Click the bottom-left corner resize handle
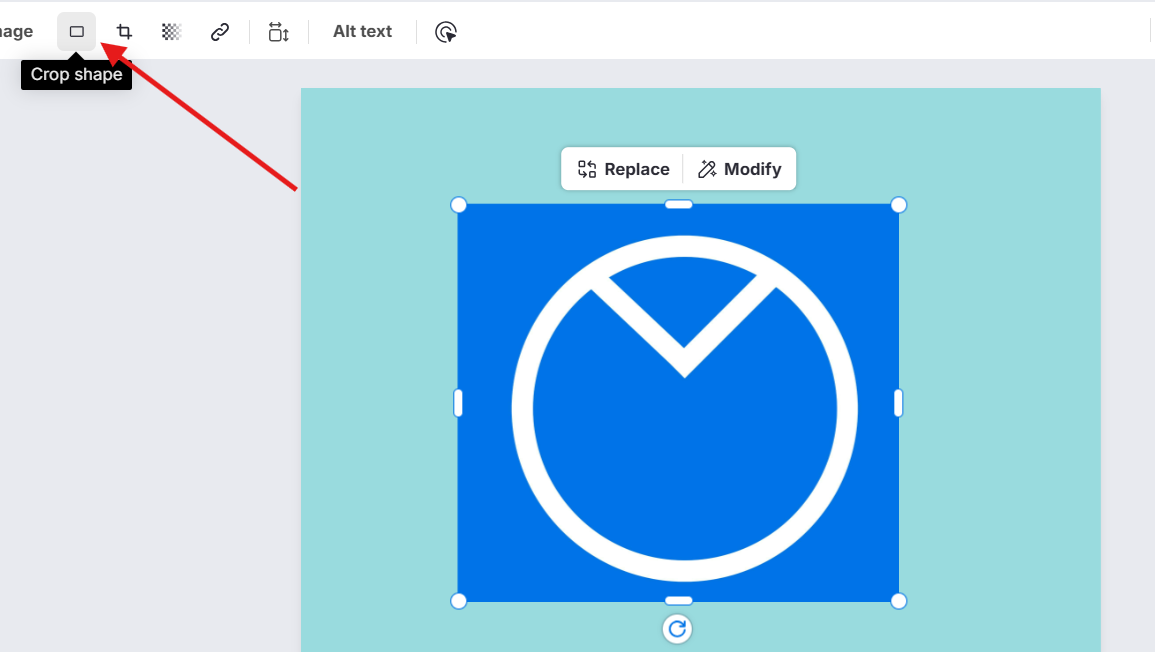Screen dimensions: 1155x652 pos(459,600)
